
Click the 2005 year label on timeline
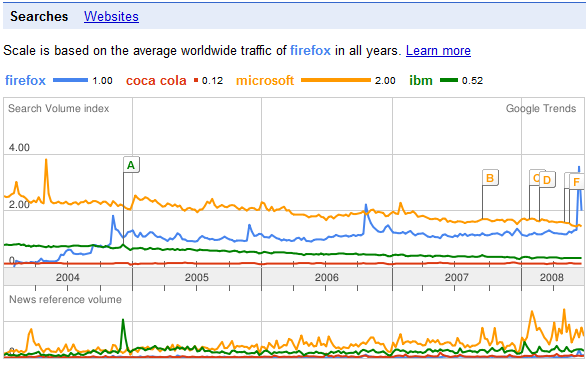click(x=197, y=277)
